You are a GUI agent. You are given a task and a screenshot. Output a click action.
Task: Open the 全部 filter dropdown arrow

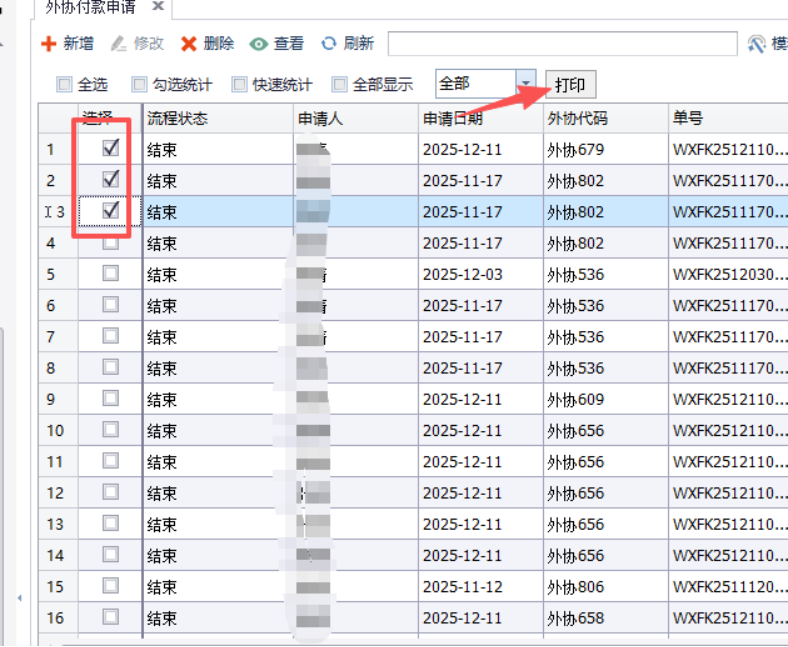(x=525, y=84)
